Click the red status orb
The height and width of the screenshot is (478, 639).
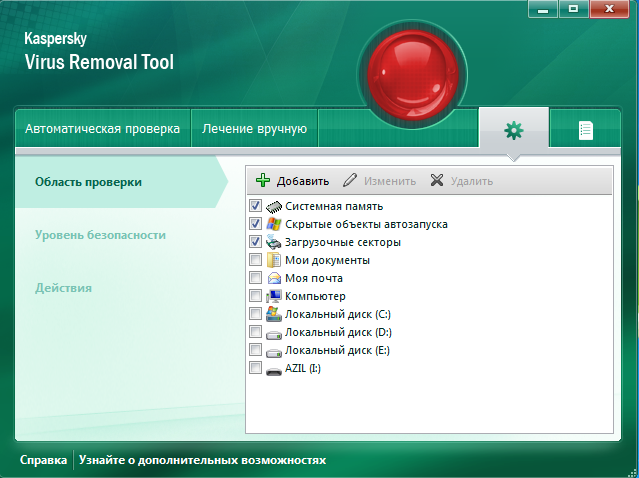click(412, 75)
